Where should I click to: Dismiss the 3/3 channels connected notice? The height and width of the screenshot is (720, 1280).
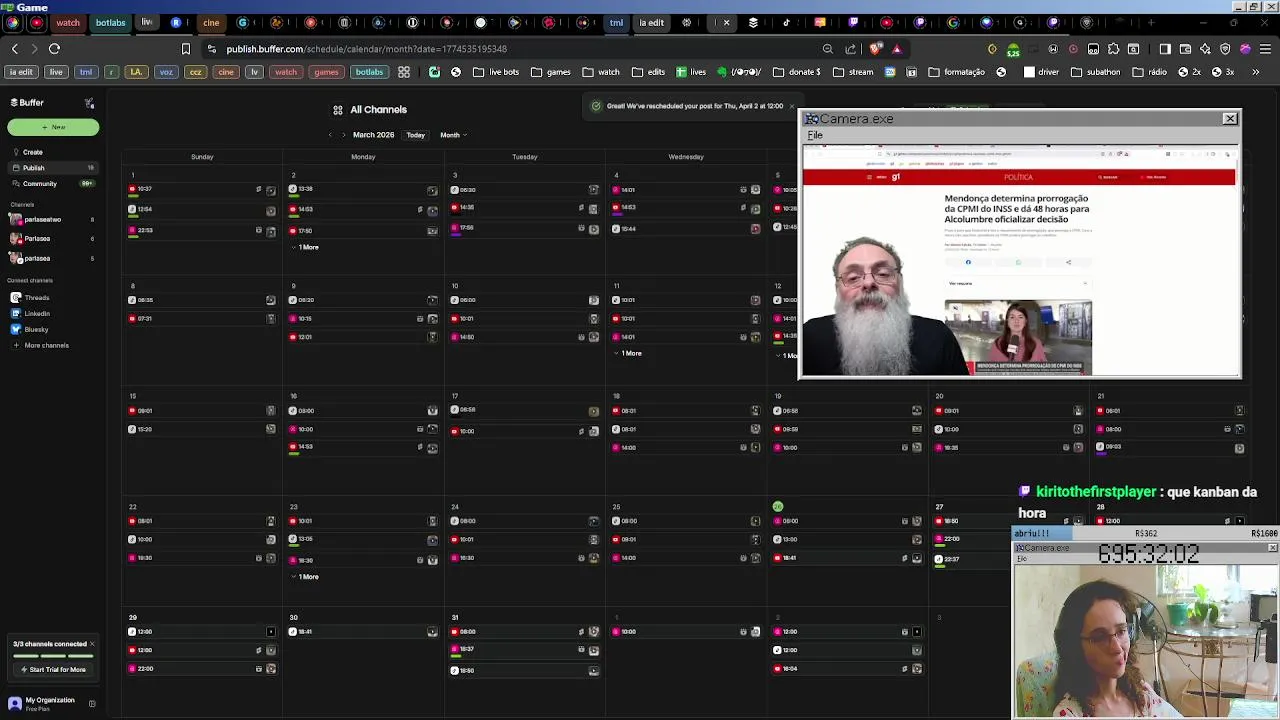92,644
